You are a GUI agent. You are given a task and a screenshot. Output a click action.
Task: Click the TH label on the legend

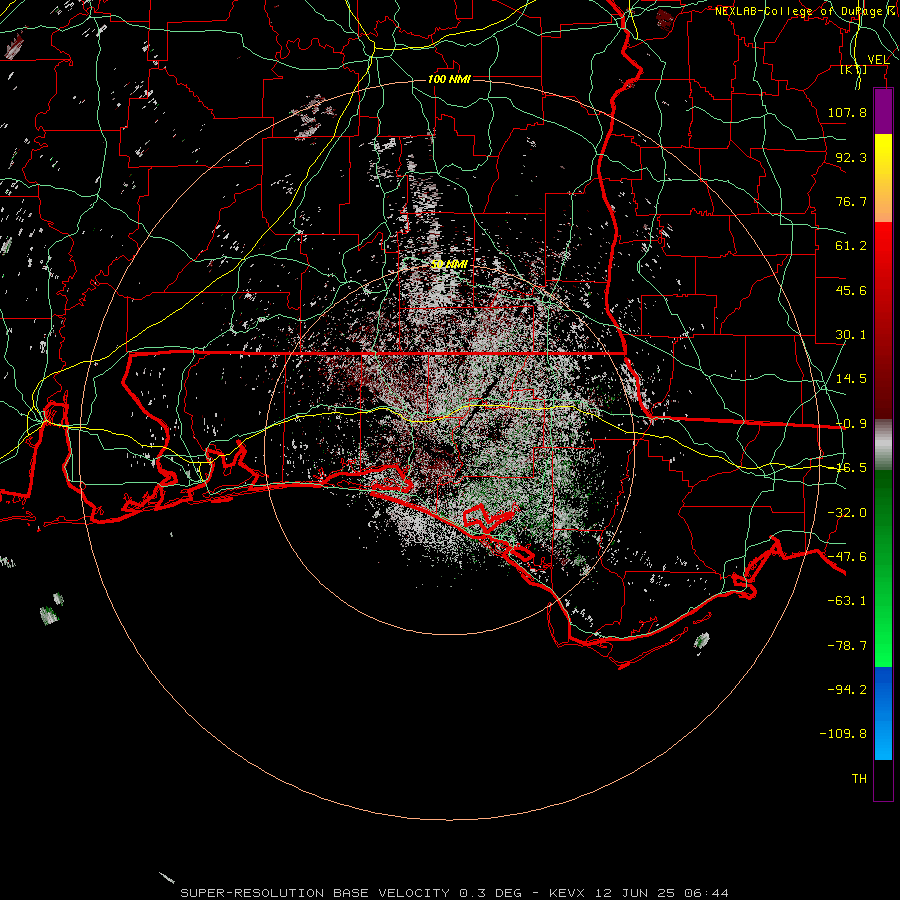click(x=859, y=779)
